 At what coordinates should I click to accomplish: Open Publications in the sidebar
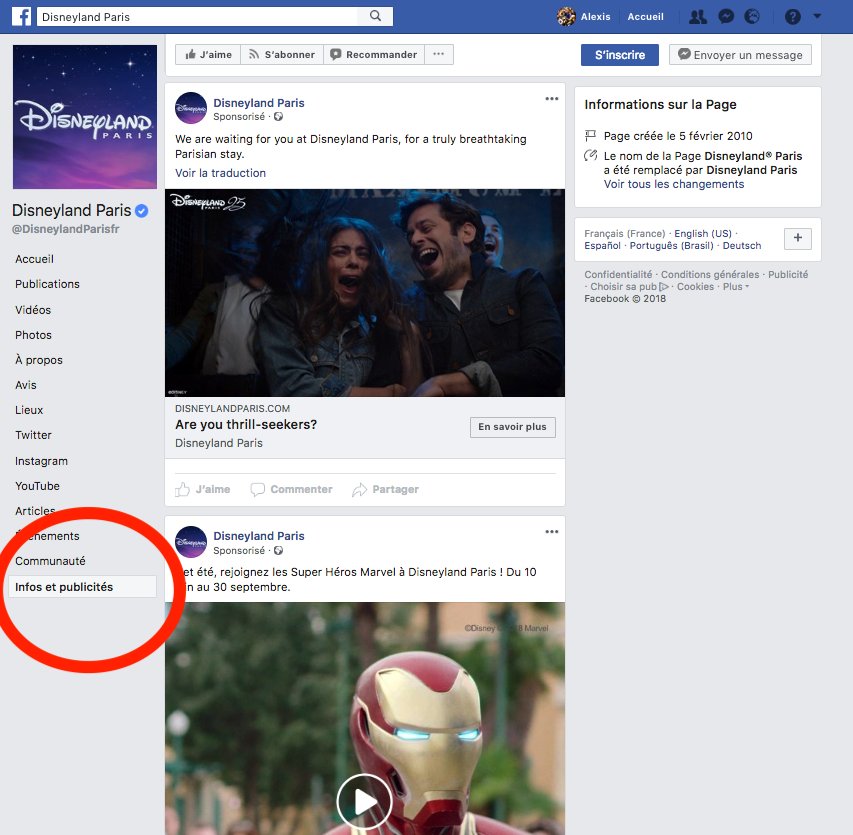pyautogui.click(x=47, y=284)
